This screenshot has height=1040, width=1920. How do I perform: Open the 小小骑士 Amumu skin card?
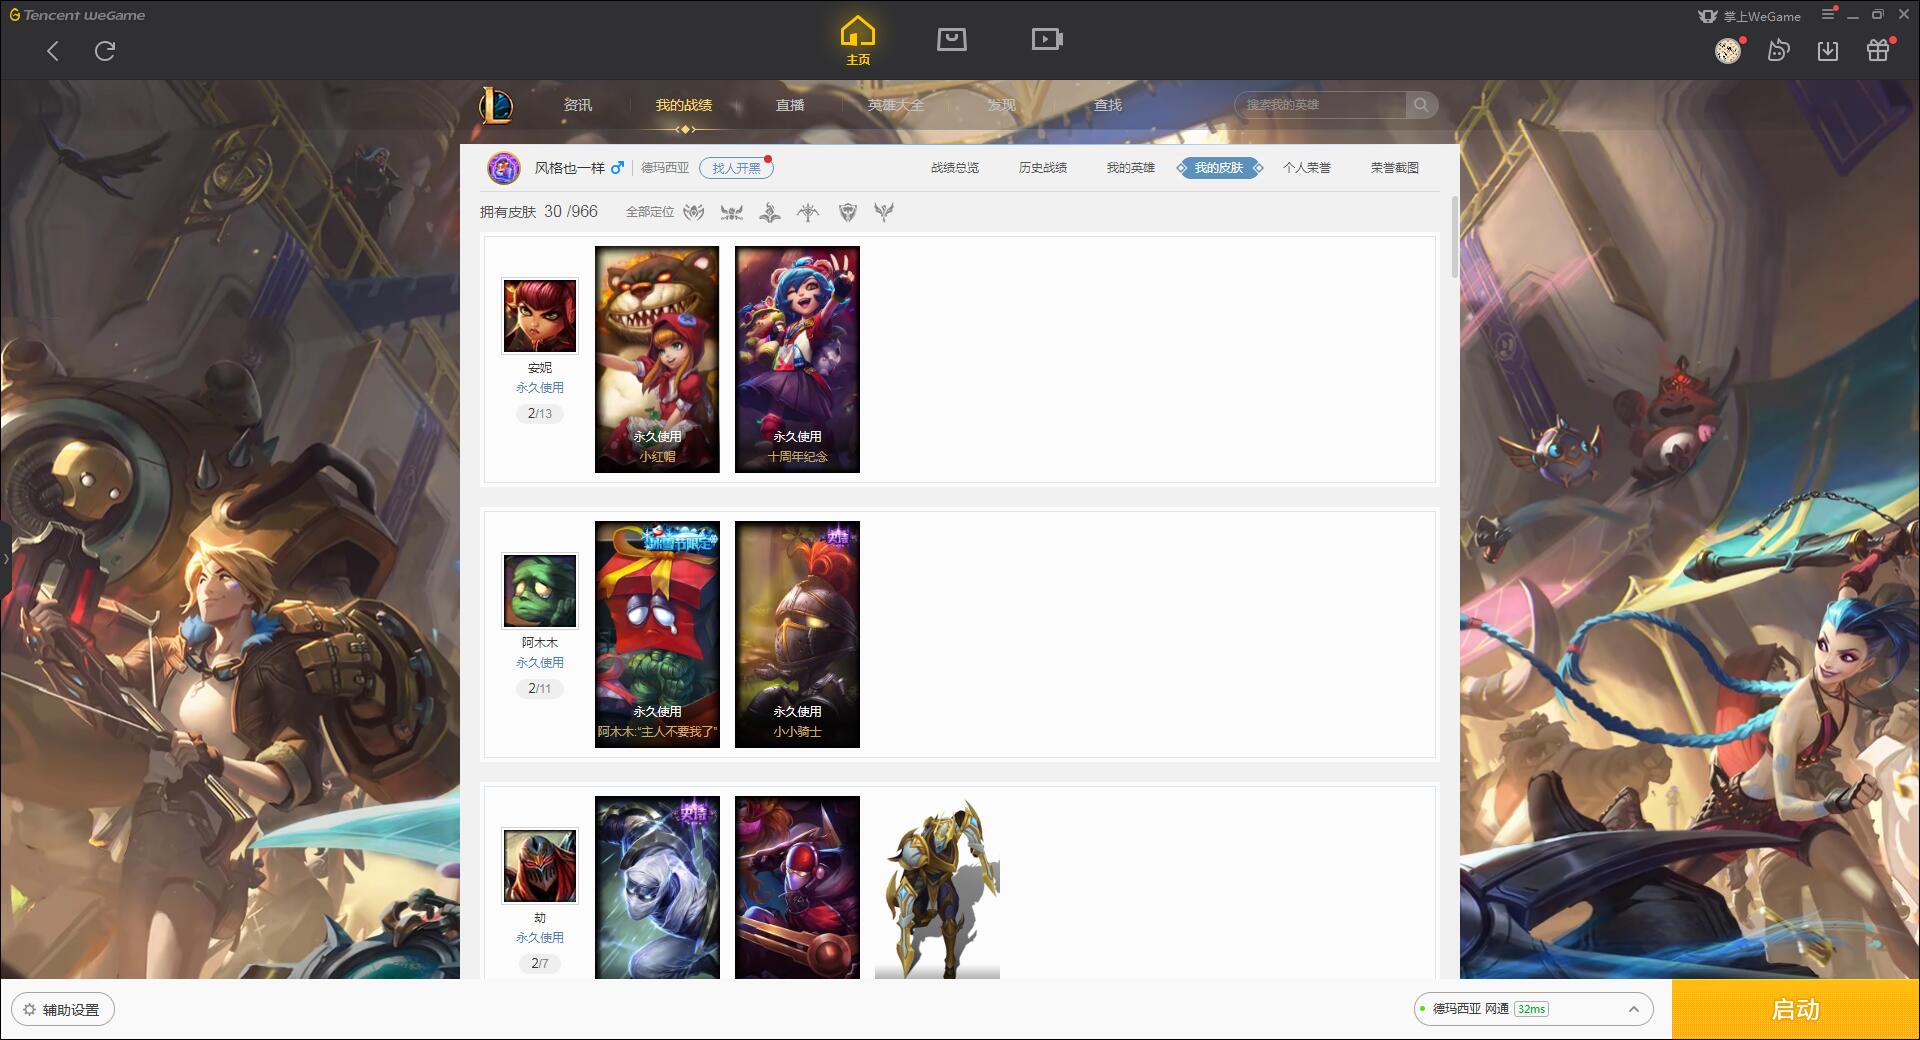click(x=797, y=634)
